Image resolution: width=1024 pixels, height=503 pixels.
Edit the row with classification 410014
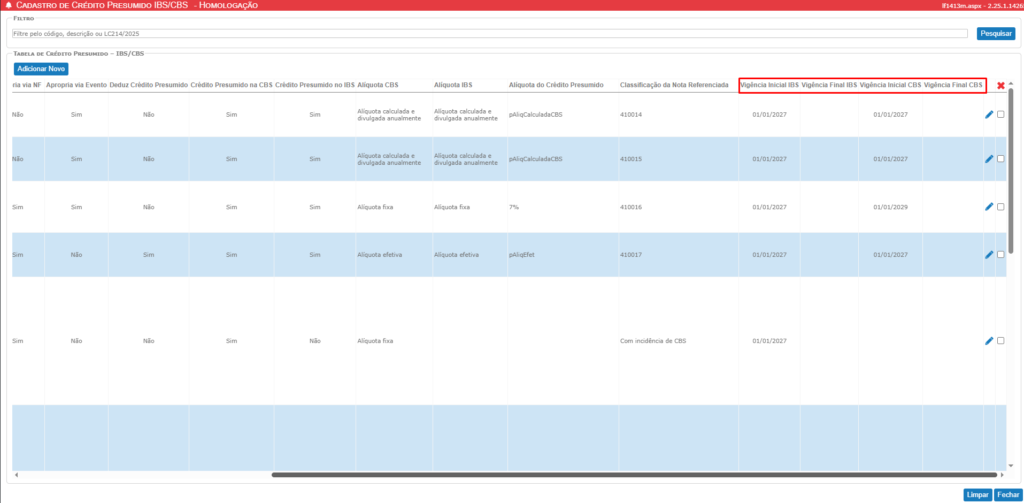click(x=989, y=115)
